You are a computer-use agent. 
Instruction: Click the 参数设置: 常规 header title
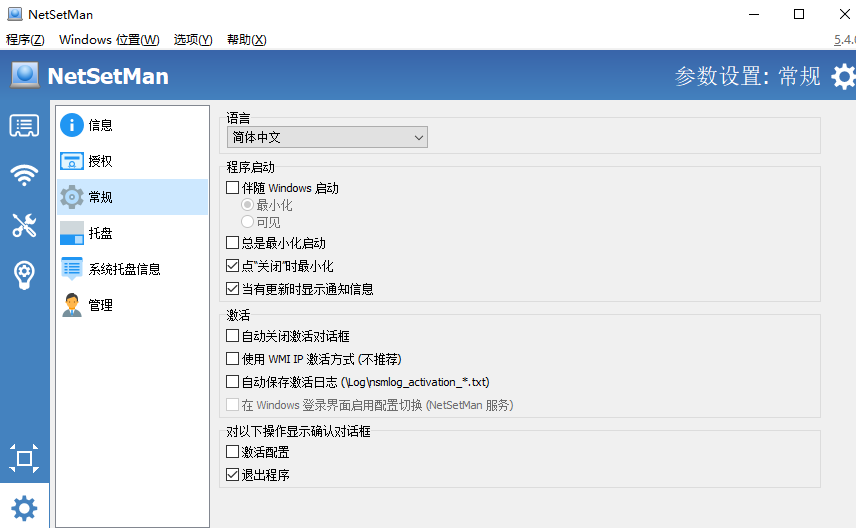(x=747, y=76)
